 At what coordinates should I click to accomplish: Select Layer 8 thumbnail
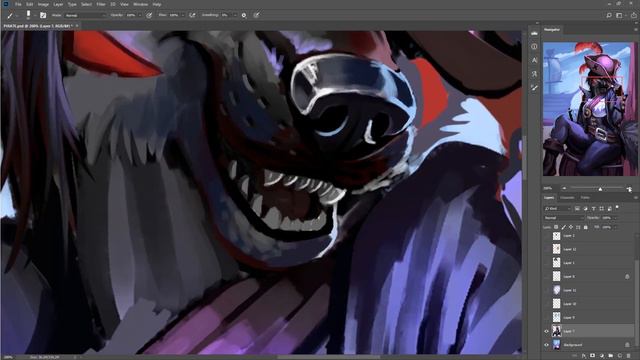(x=556, y=276)
